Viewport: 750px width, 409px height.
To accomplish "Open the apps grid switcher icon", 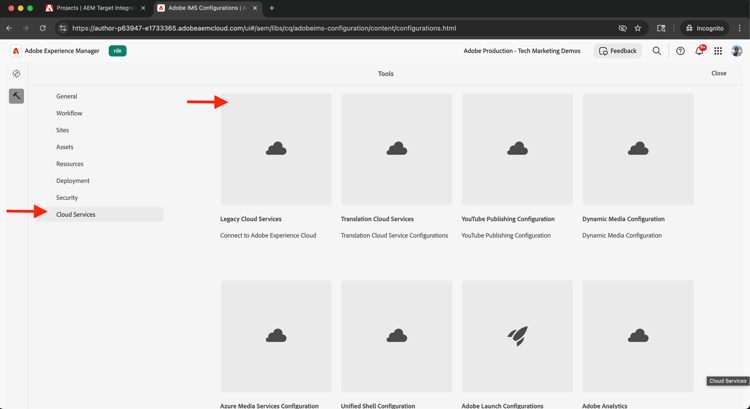I will [718, 51].
